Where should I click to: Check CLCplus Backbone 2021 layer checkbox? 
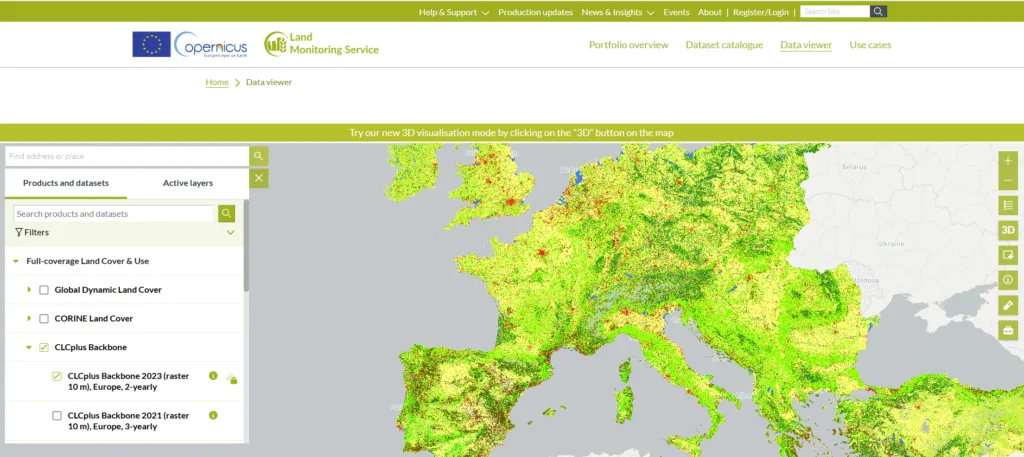57,416
